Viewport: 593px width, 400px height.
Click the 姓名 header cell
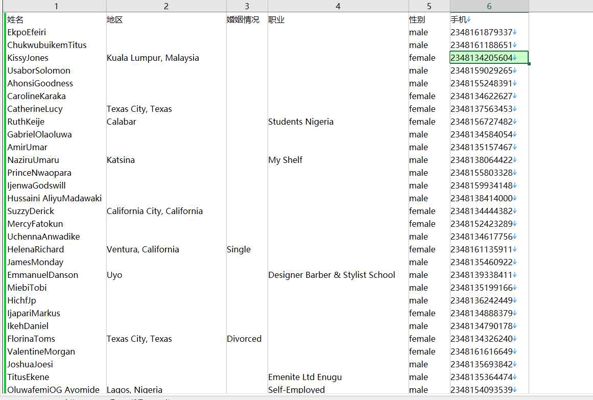56,20
